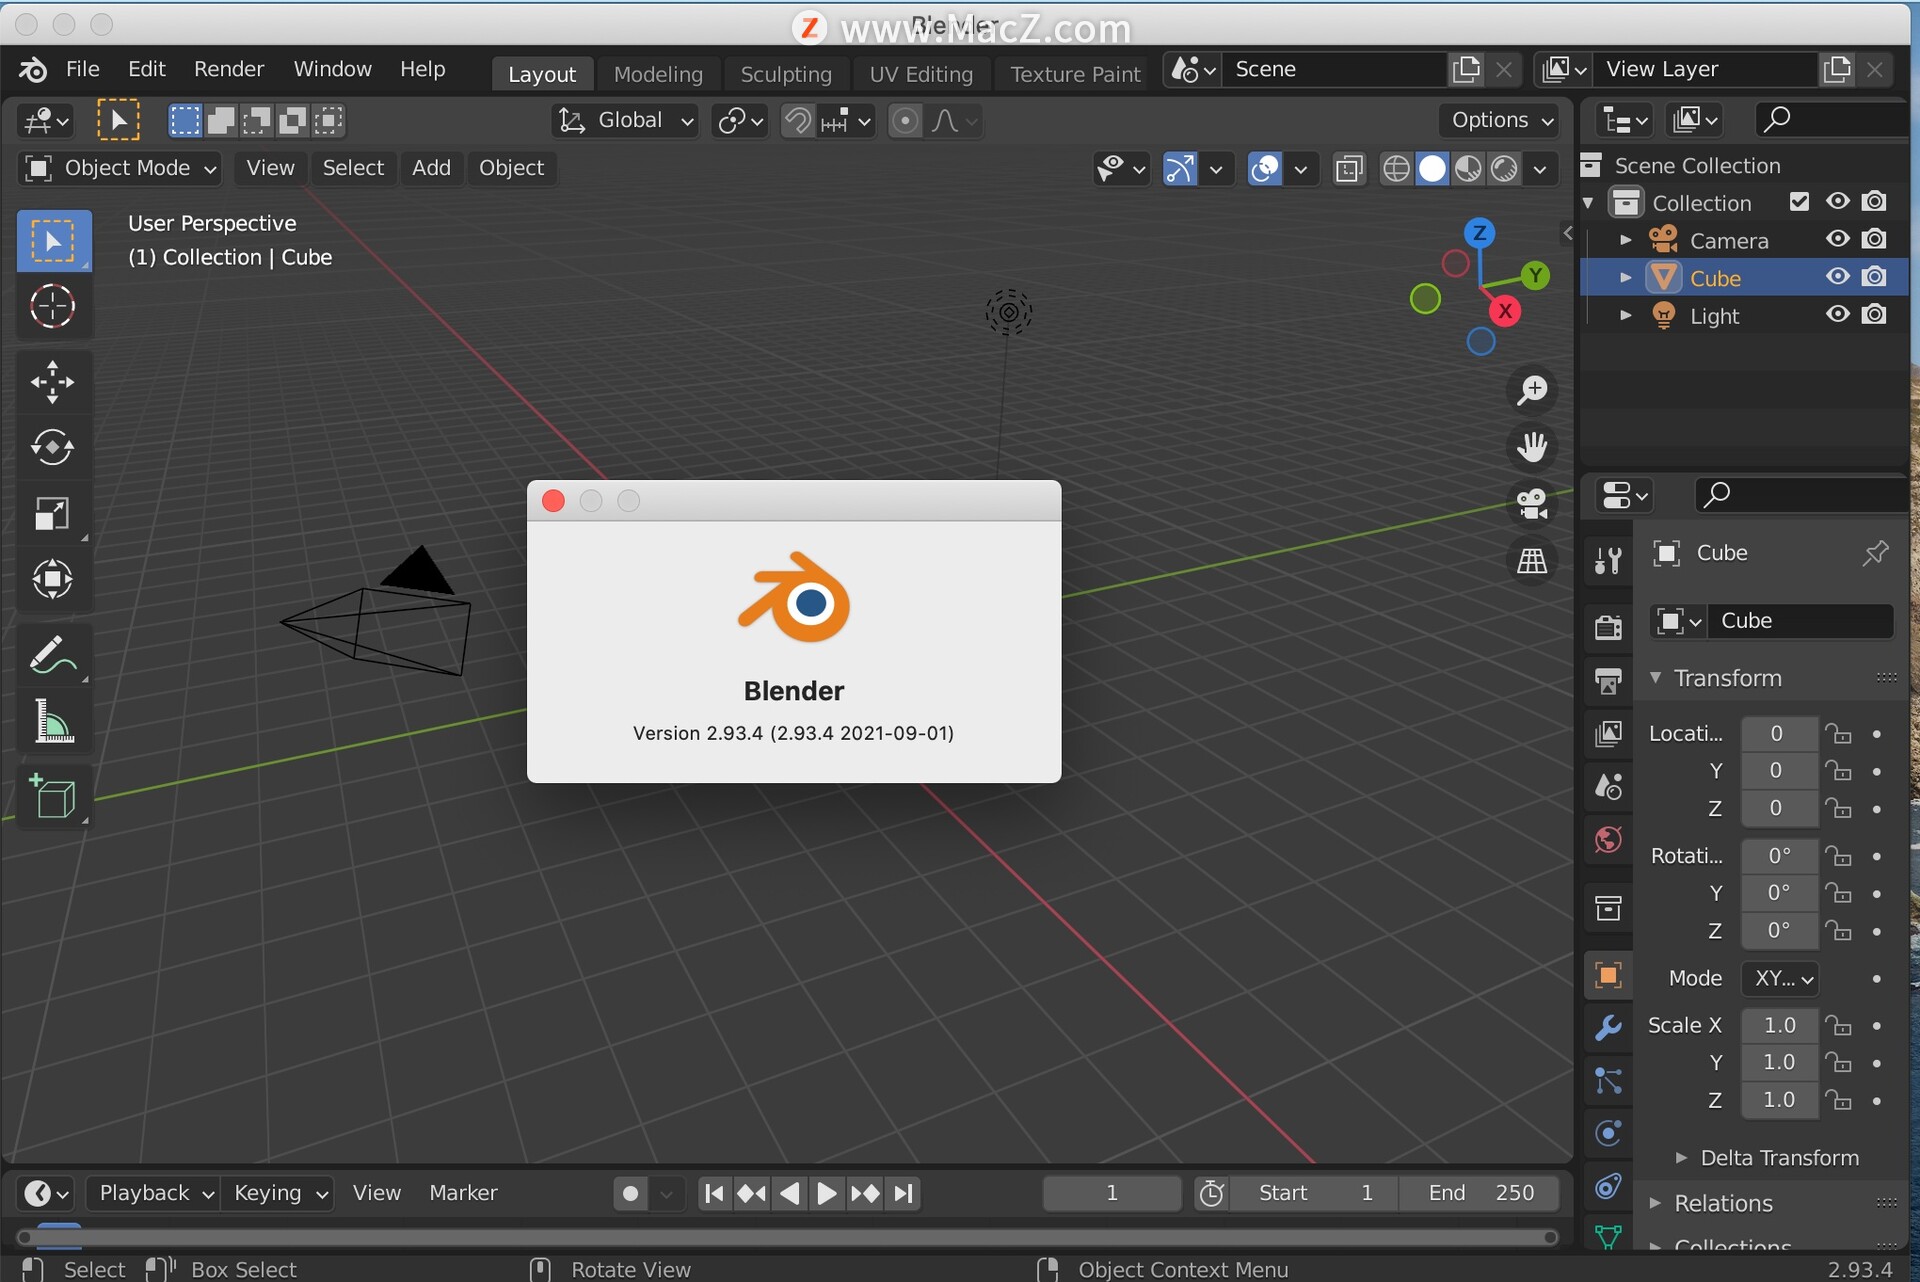The width and height of the screenshot is (1920, 1282).
Task: Click the current frame number field
Action: tap(1112, 1193)
